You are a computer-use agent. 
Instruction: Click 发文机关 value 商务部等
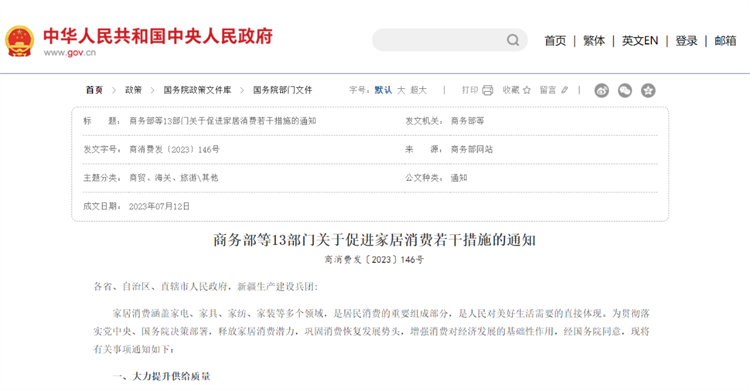[467, 121]
